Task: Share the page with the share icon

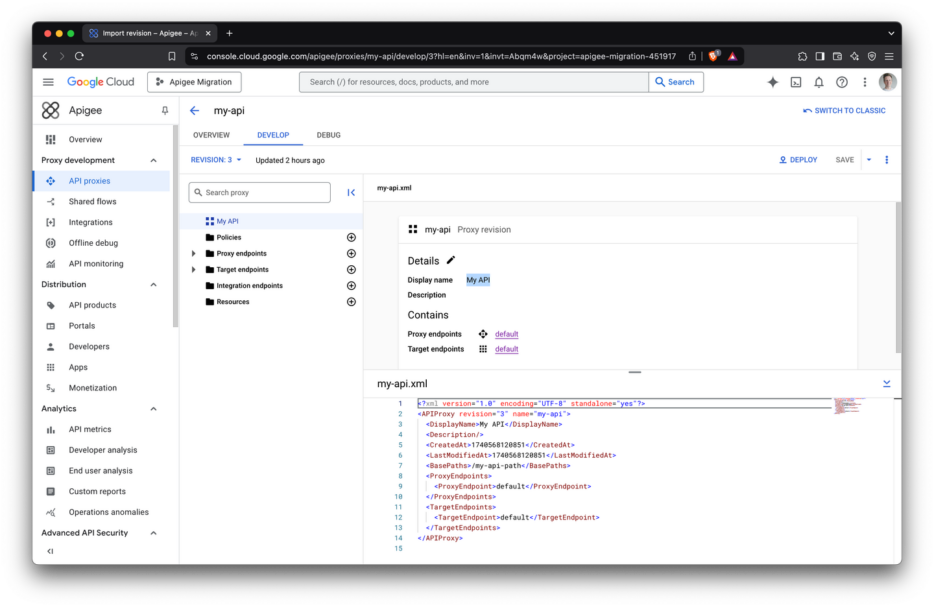Action: 692,56
